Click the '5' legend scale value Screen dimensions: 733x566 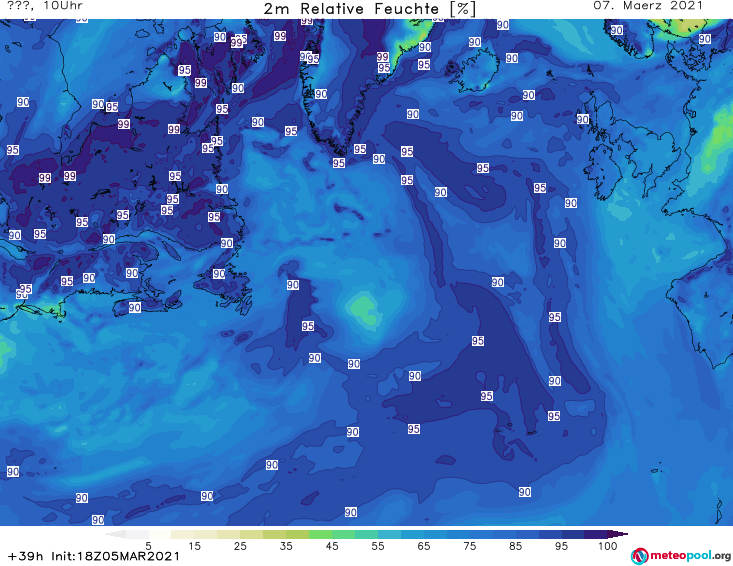(x=148, y=546)
